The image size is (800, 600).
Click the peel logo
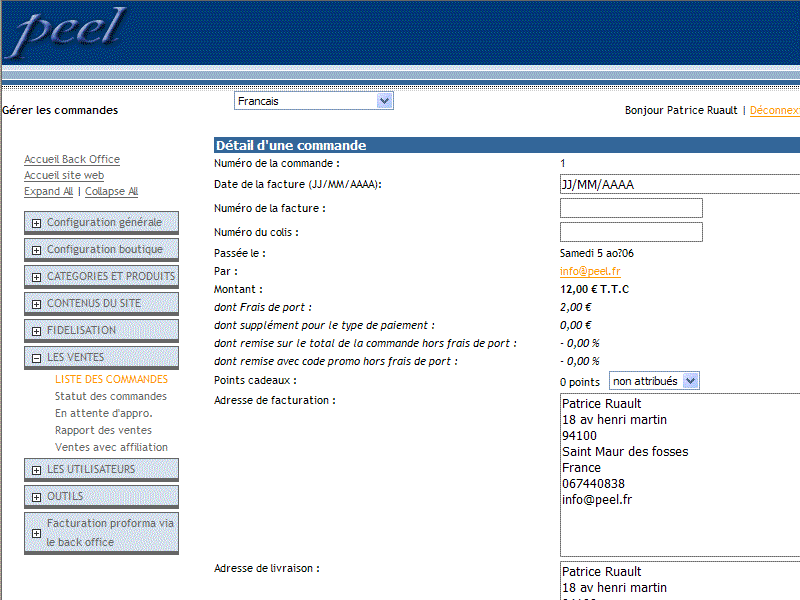66,33
